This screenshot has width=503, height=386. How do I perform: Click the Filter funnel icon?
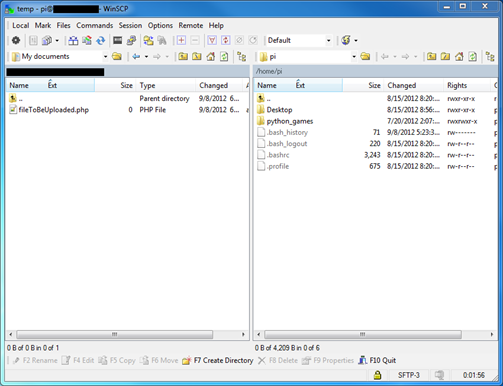click(x=212, y=40)
